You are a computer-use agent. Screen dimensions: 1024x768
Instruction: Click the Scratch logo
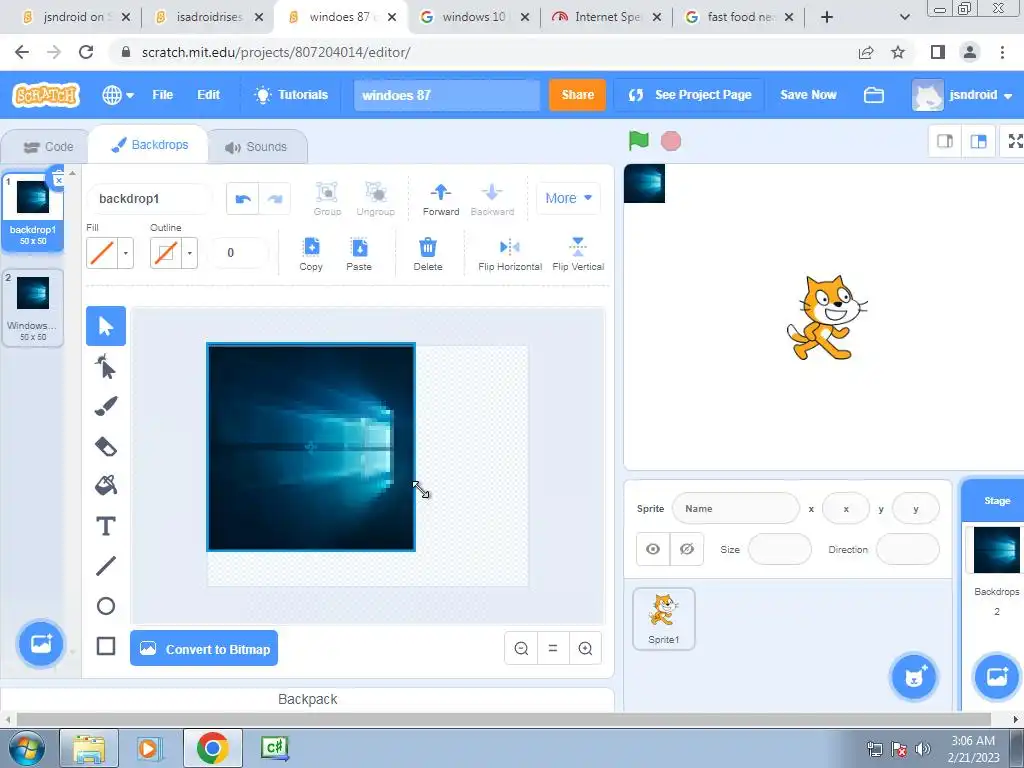coord(46,95)
